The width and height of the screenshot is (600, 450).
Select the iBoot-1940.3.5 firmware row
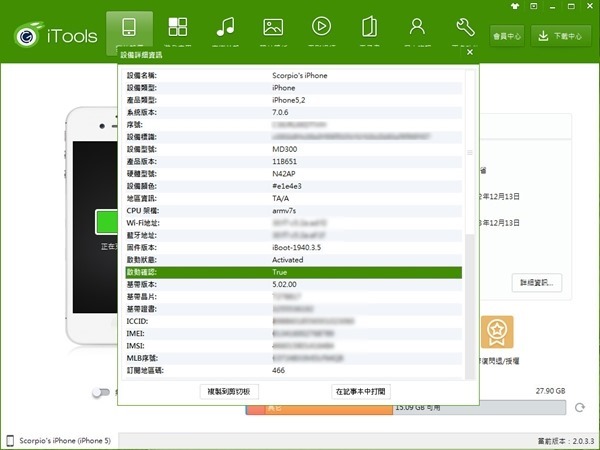(293, 247)
